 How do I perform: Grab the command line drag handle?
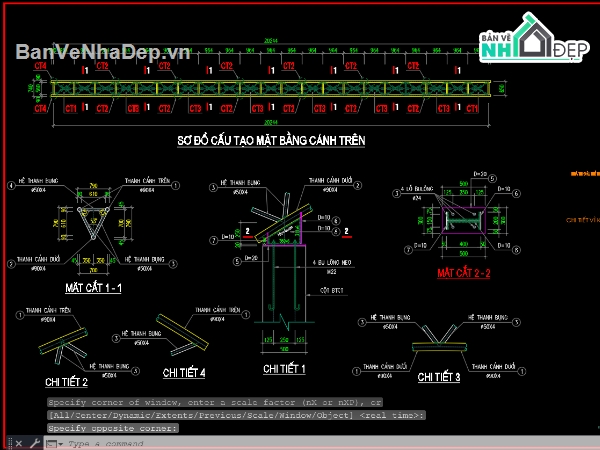click(x=10, y=443)
